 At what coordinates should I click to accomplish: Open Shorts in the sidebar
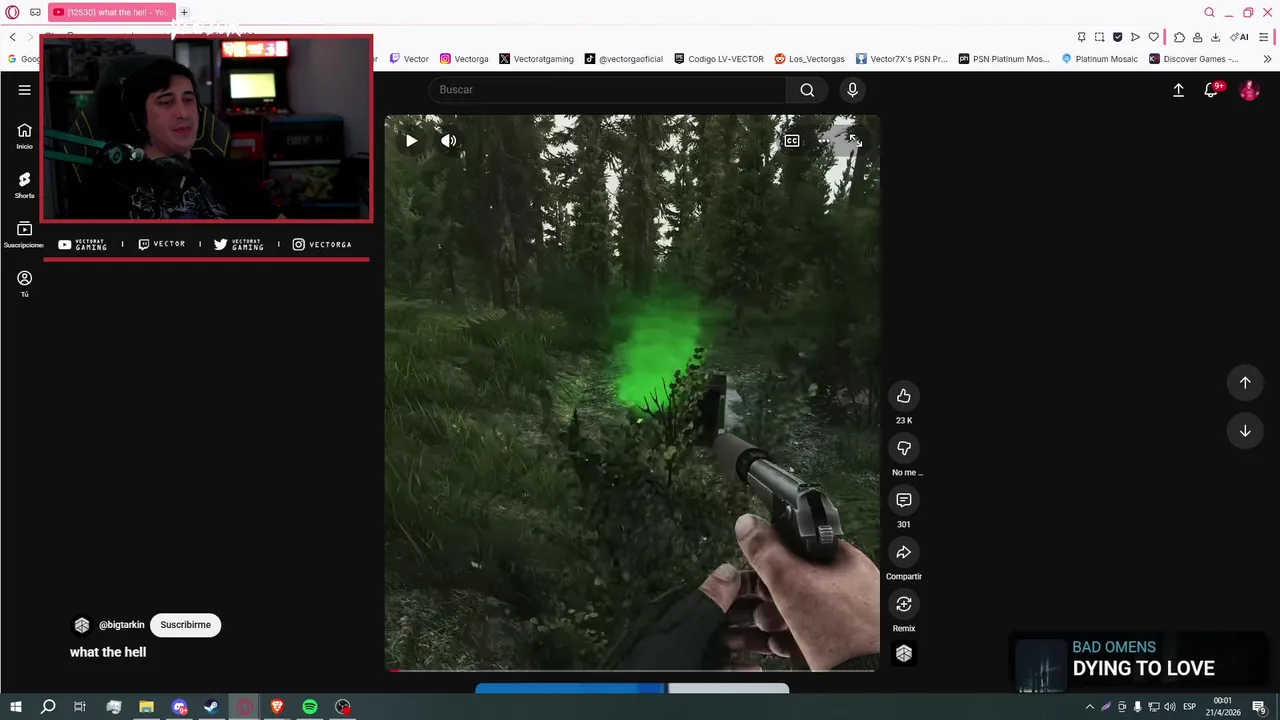click(24, 185)
